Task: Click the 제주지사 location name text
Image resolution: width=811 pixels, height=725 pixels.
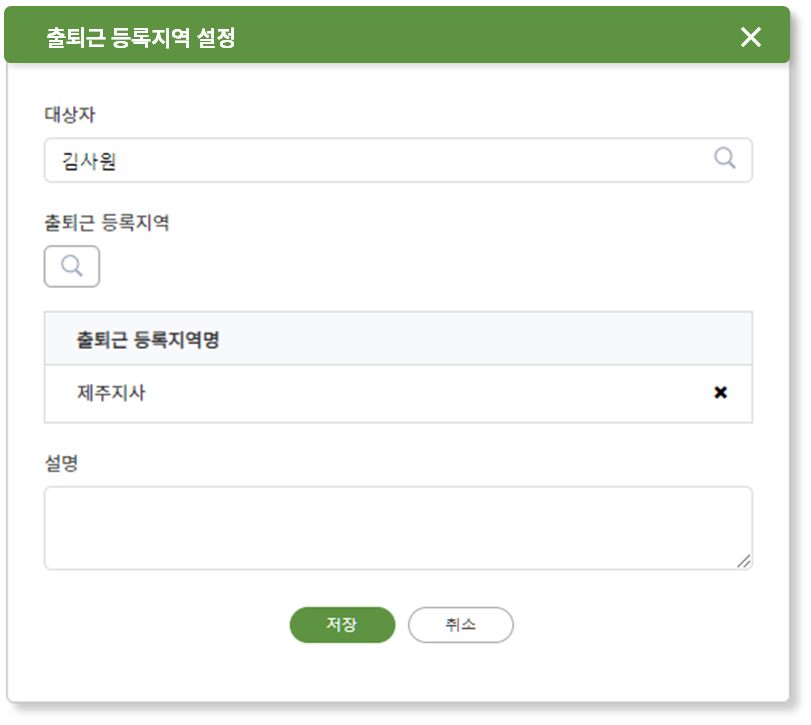Action: point(111,393)
